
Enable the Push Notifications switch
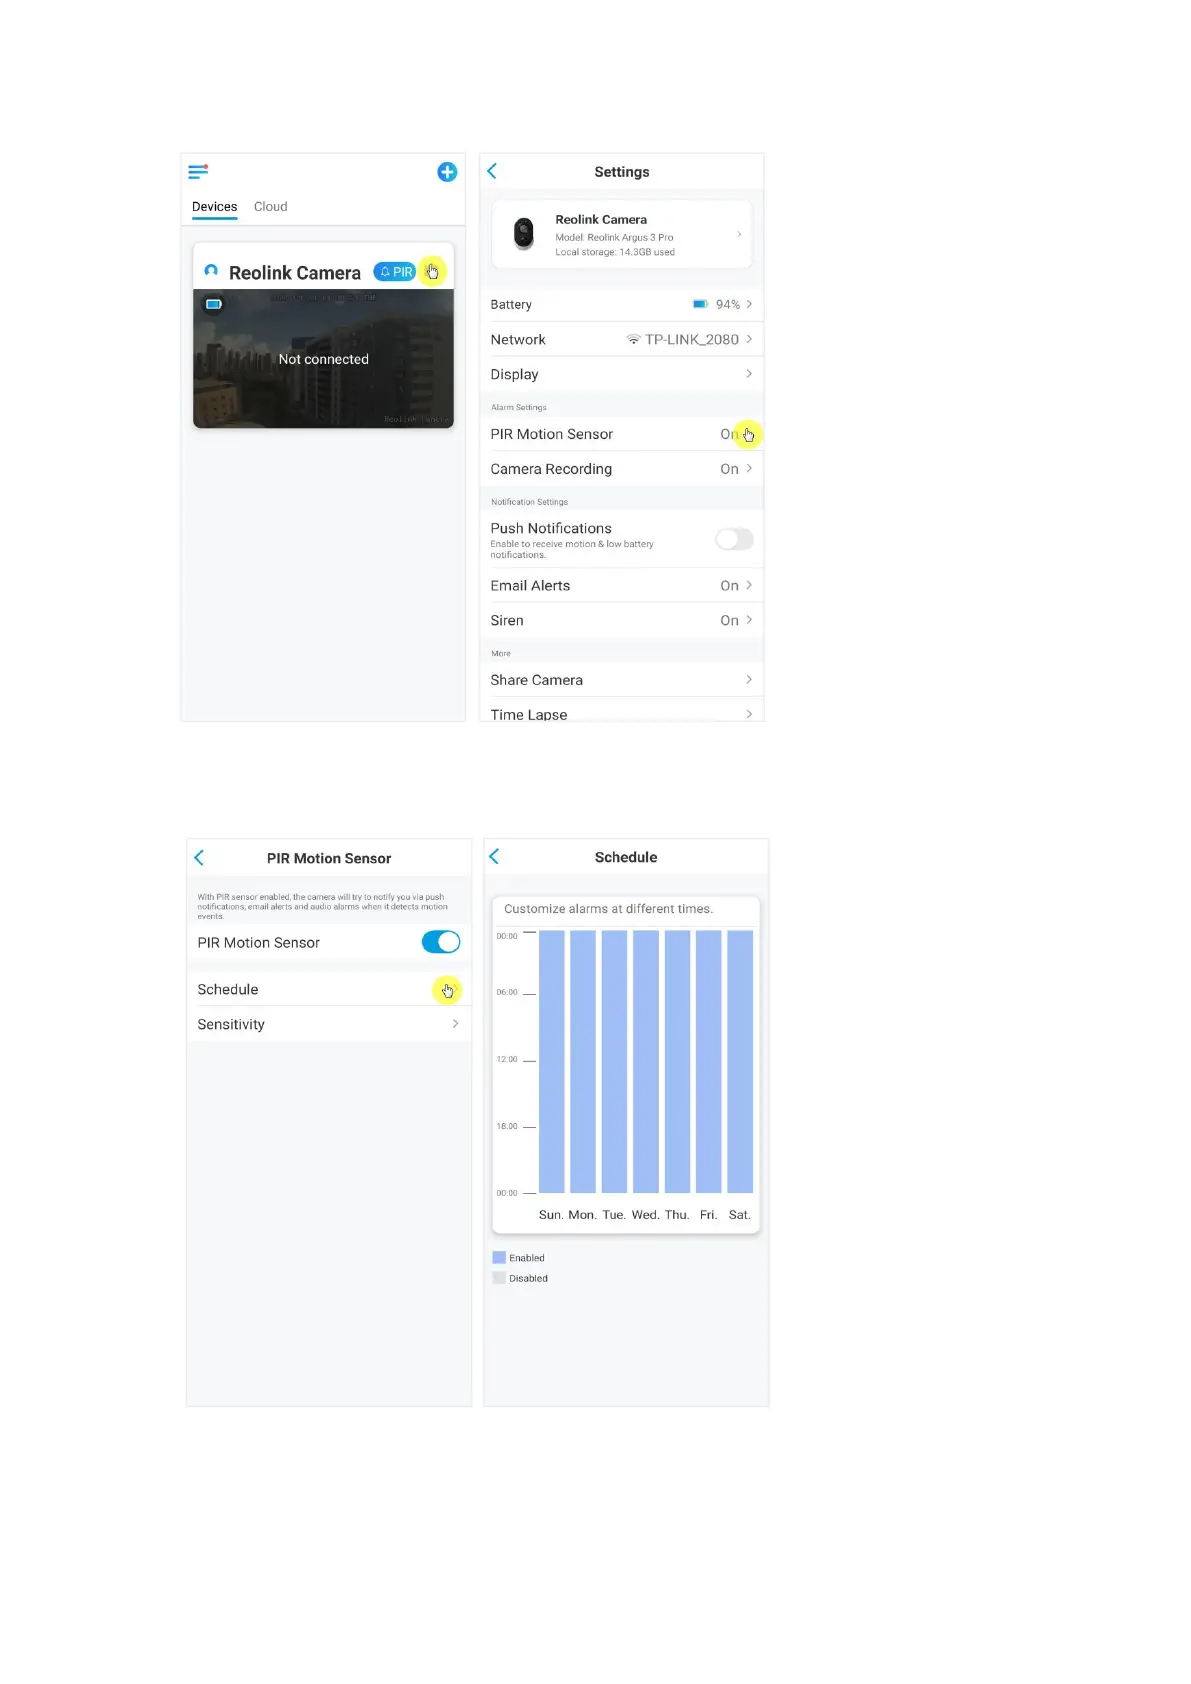pyautogui.click(x=734, y=539)
